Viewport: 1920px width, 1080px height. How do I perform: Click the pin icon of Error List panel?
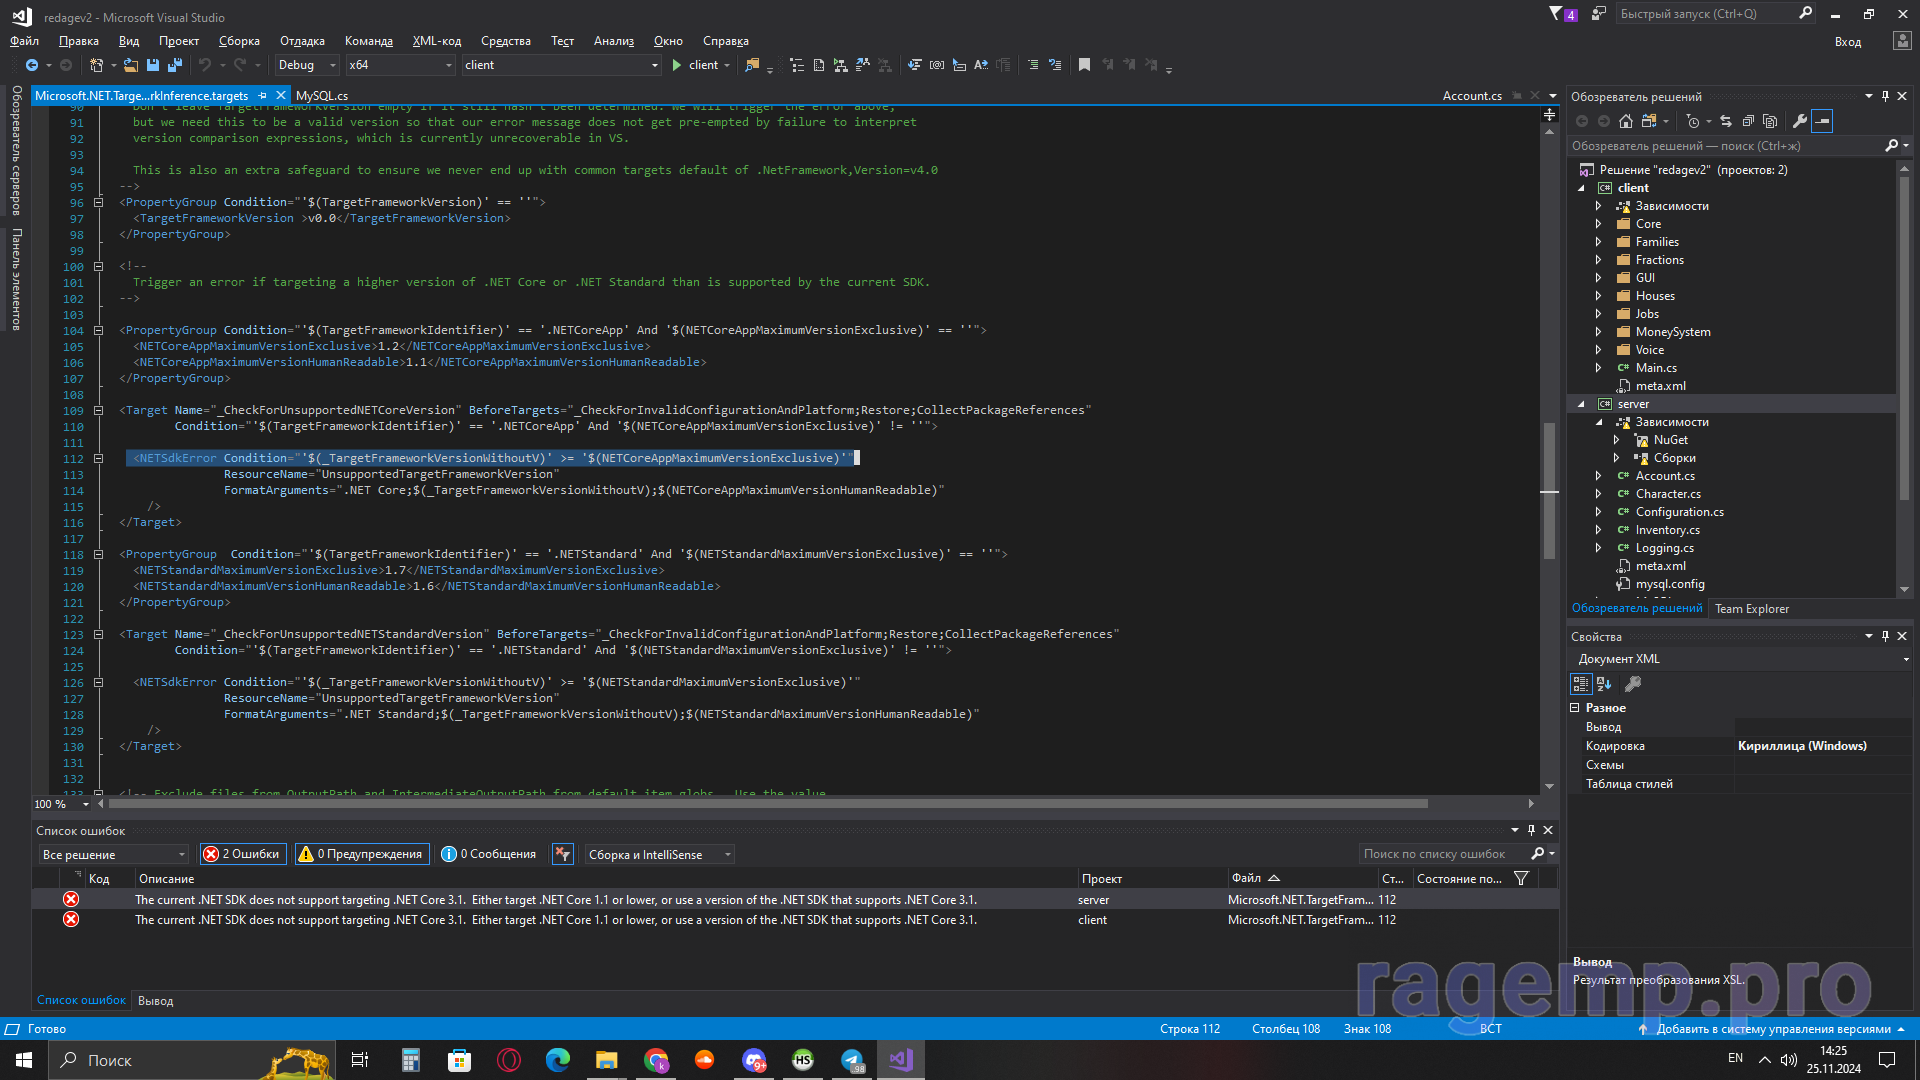tap(1531, 830)
